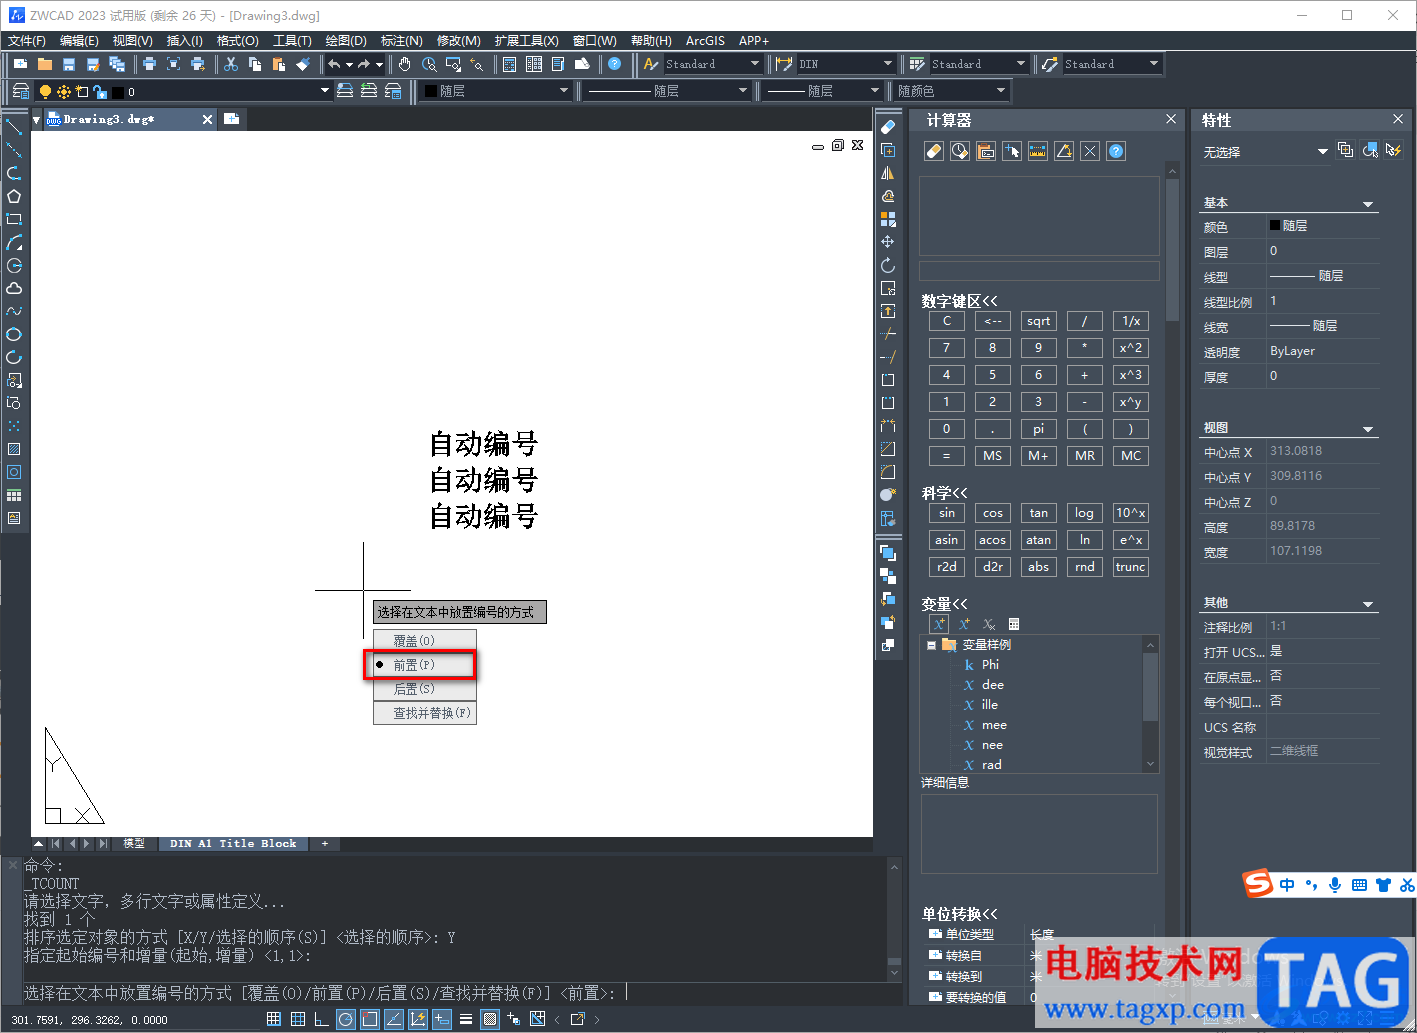
Task: Click the trunc calculator button
Action: coord(1130,567)
